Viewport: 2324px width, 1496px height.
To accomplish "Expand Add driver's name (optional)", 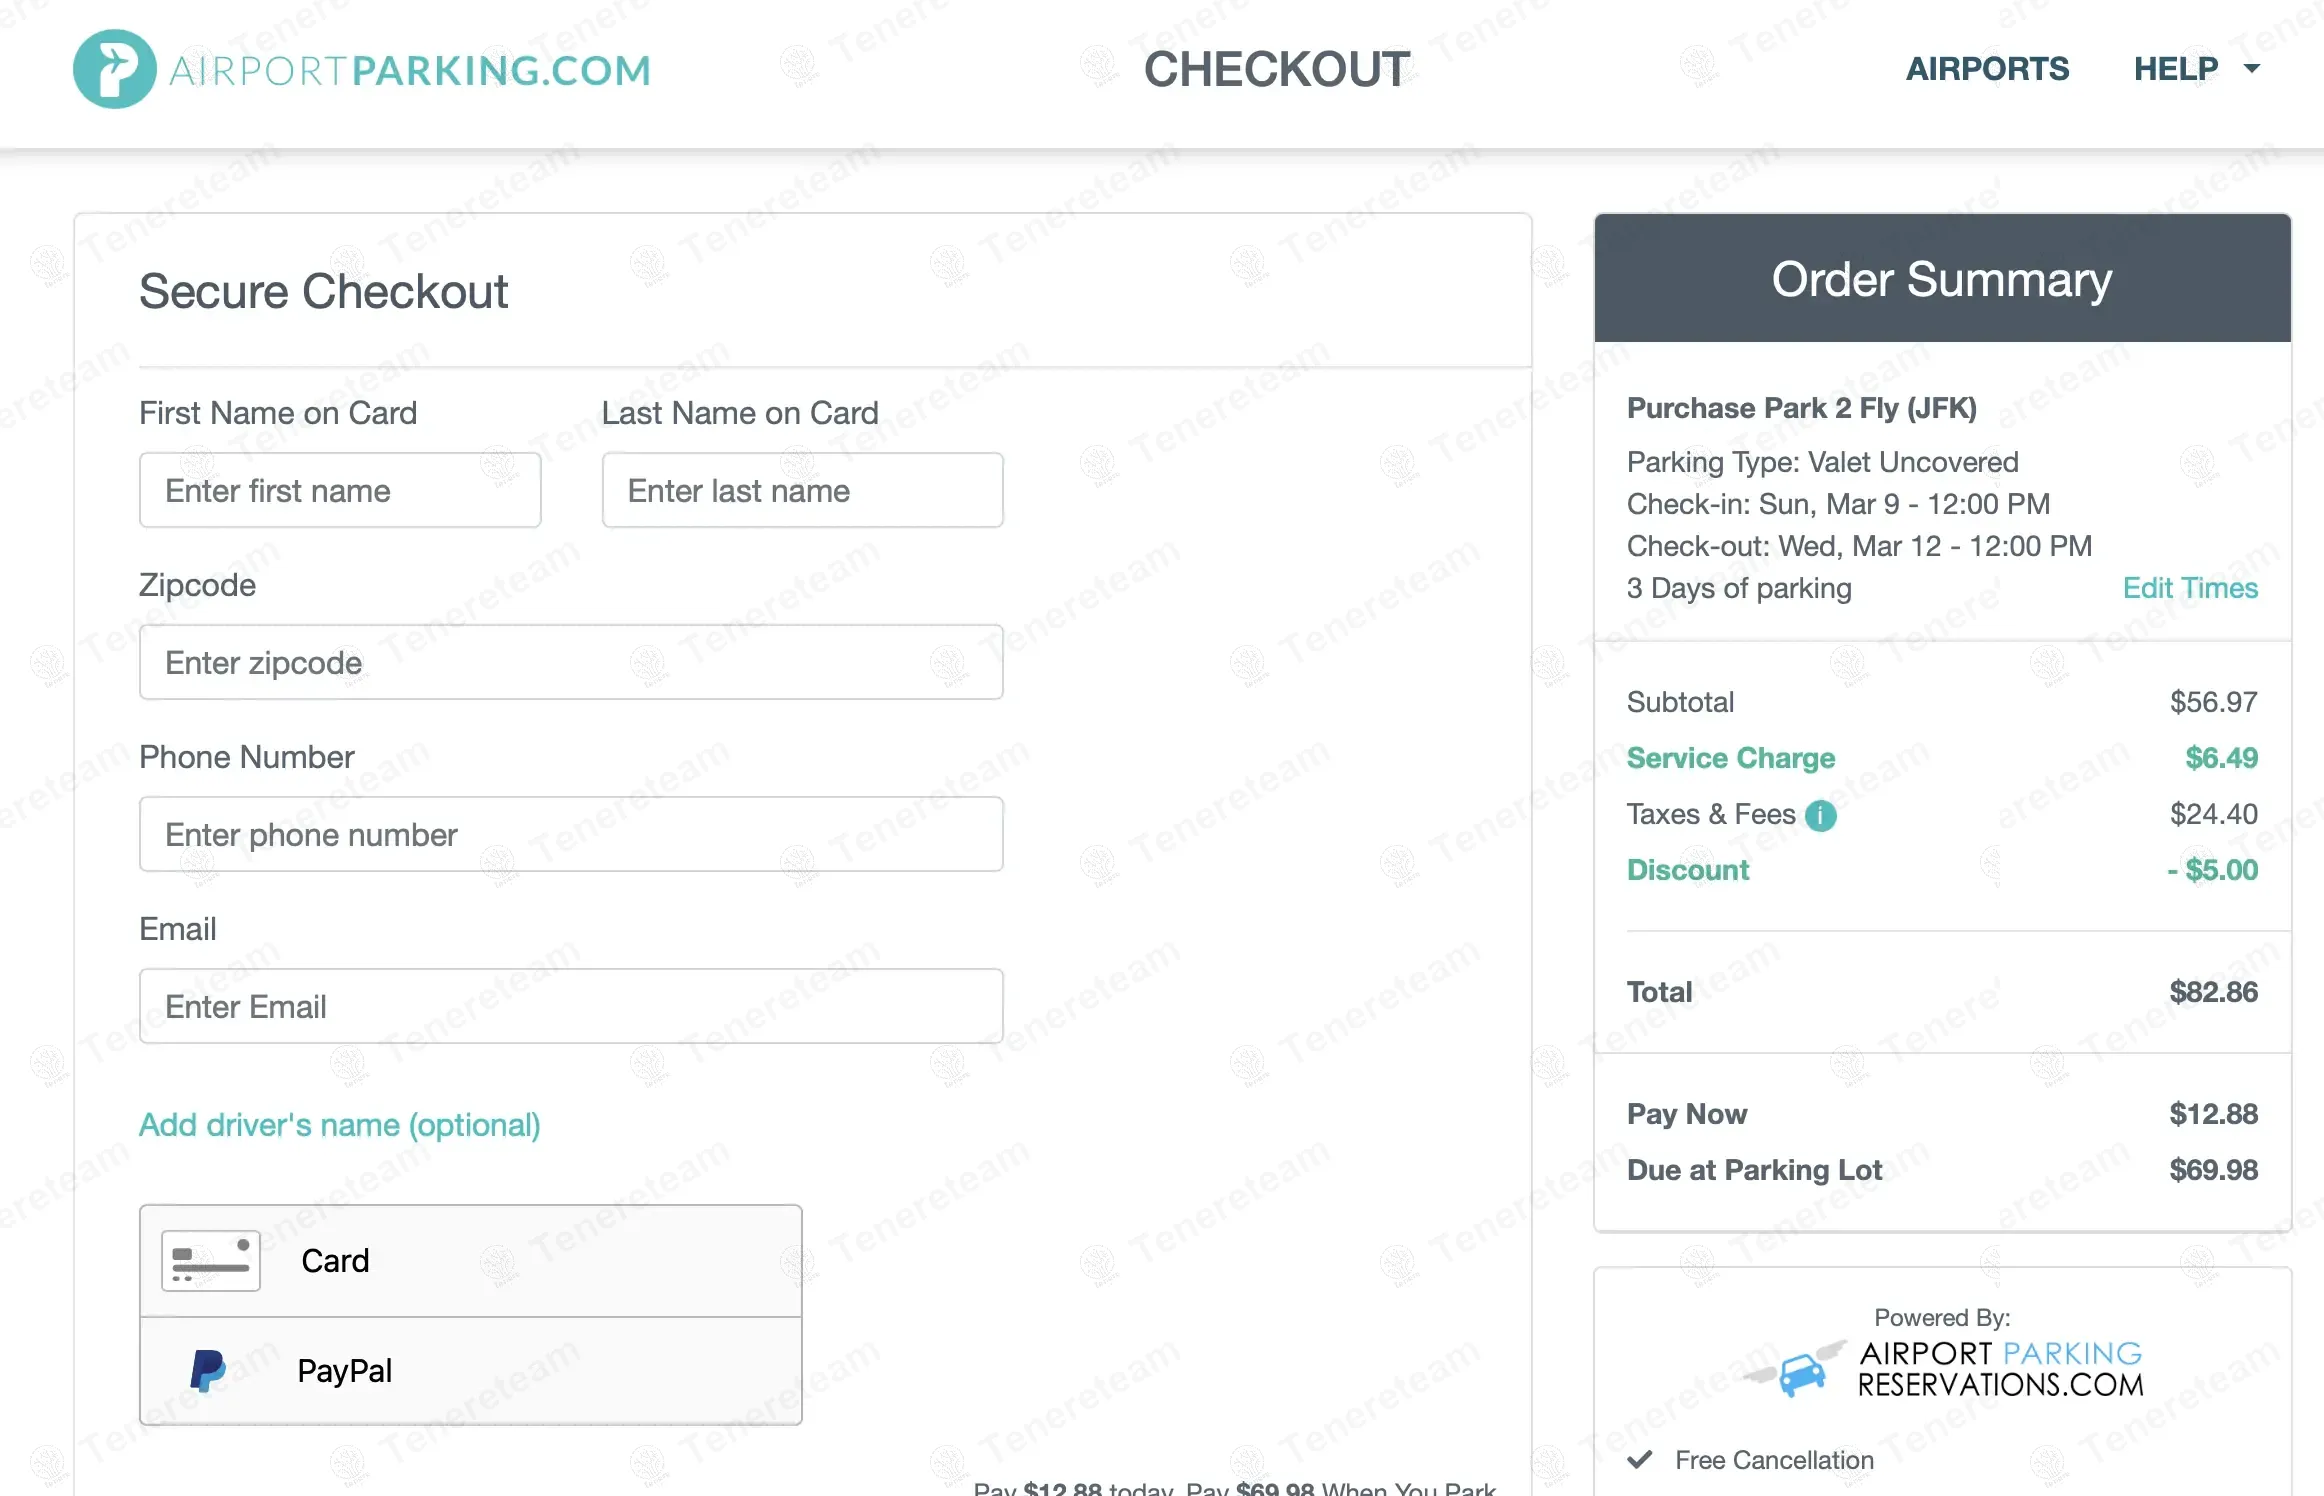I will (339, 1125).
